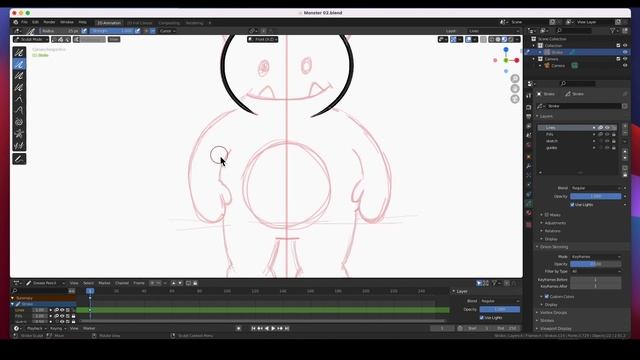Open the Playback popover in timeline

[36, 328]
